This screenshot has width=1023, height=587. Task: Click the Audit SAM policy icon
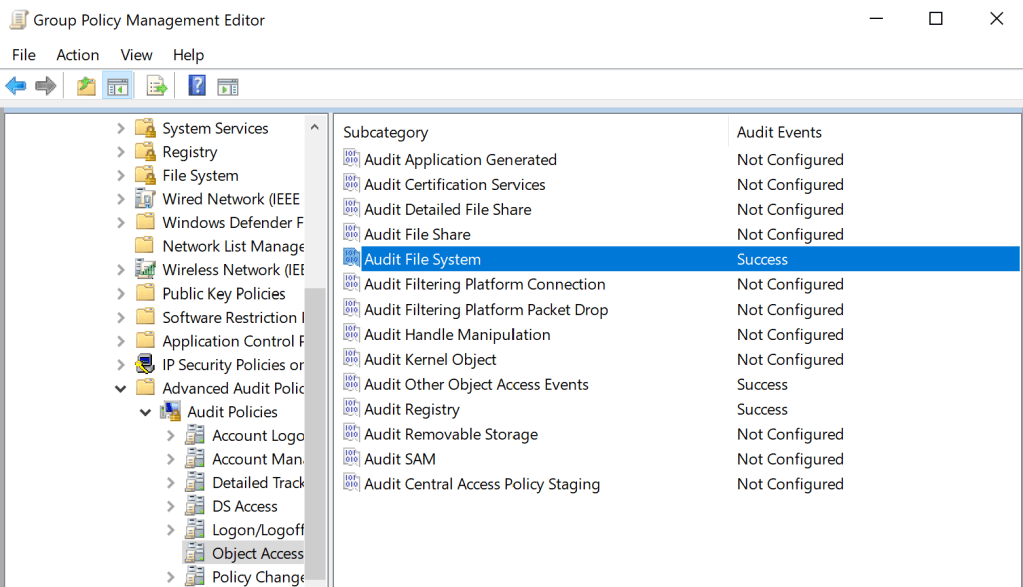click(x=351, y=459)
